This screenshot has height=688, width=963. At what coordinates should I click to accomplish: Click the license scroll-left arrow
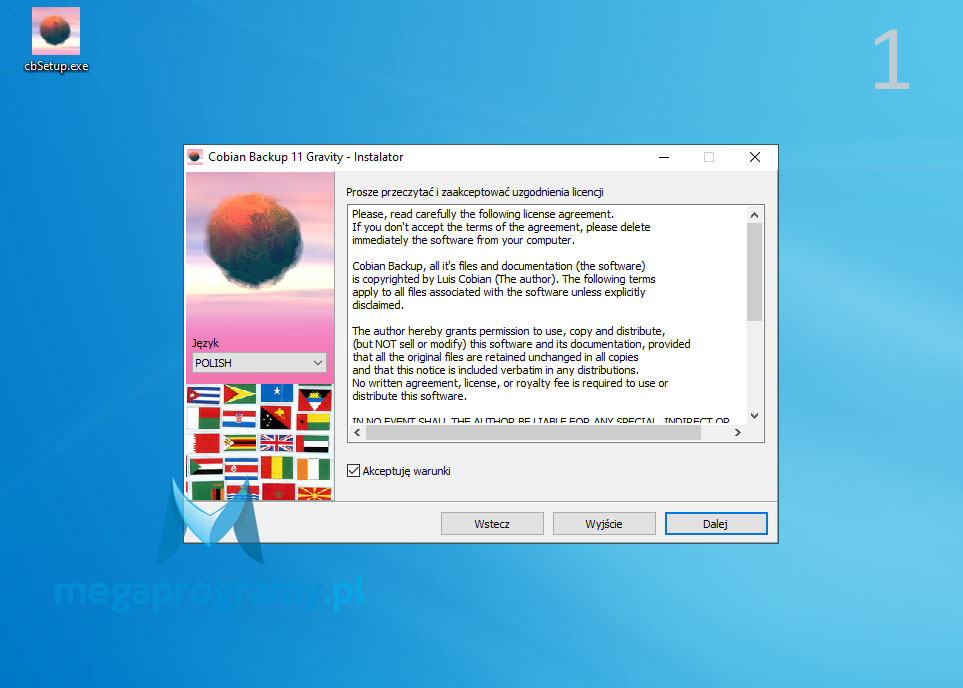(357, 432)
